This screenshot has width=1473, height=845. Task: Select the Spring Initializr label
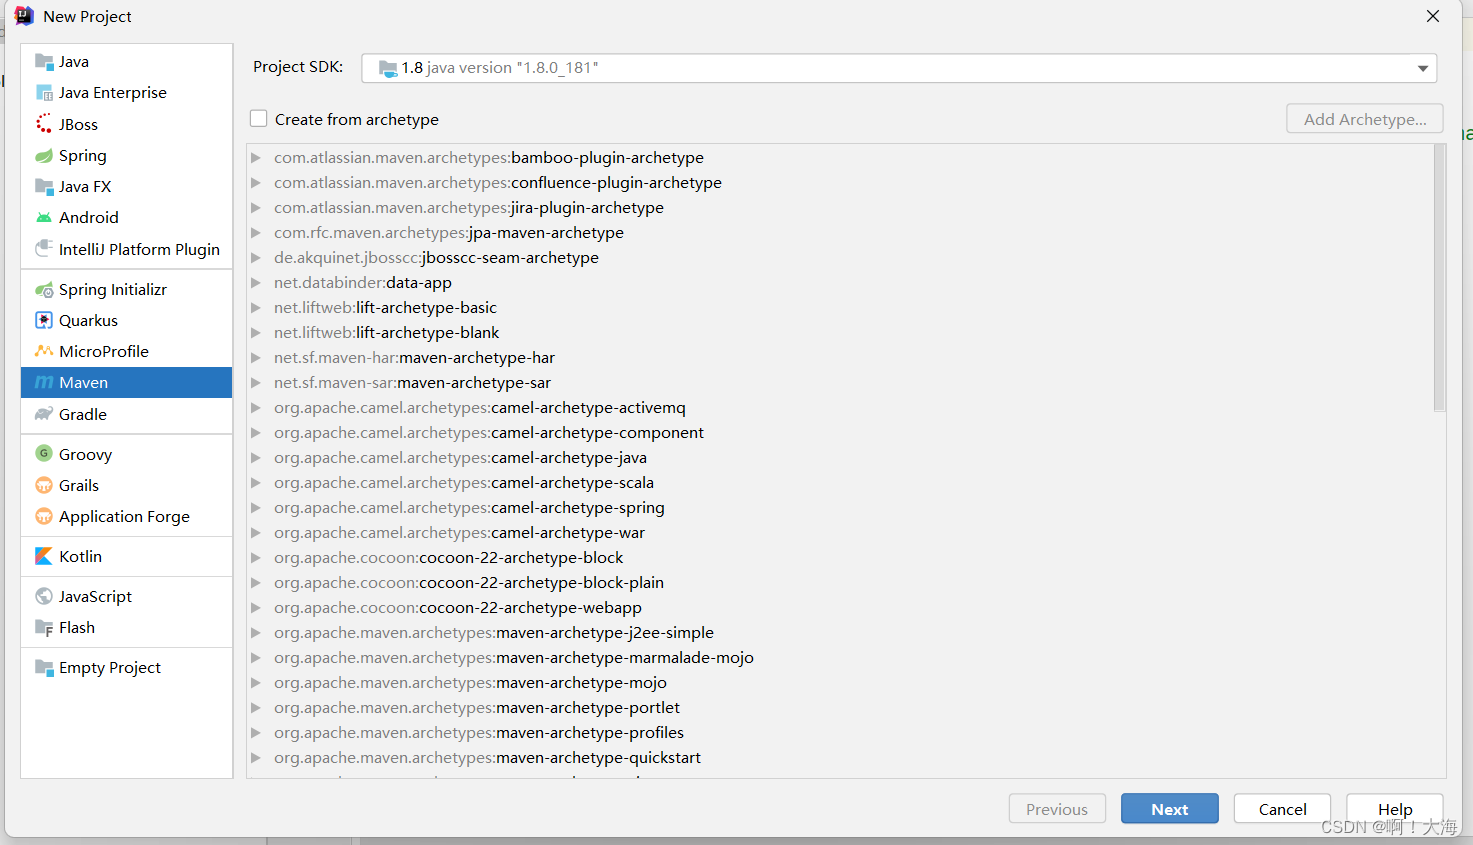[x=113, y=290]
